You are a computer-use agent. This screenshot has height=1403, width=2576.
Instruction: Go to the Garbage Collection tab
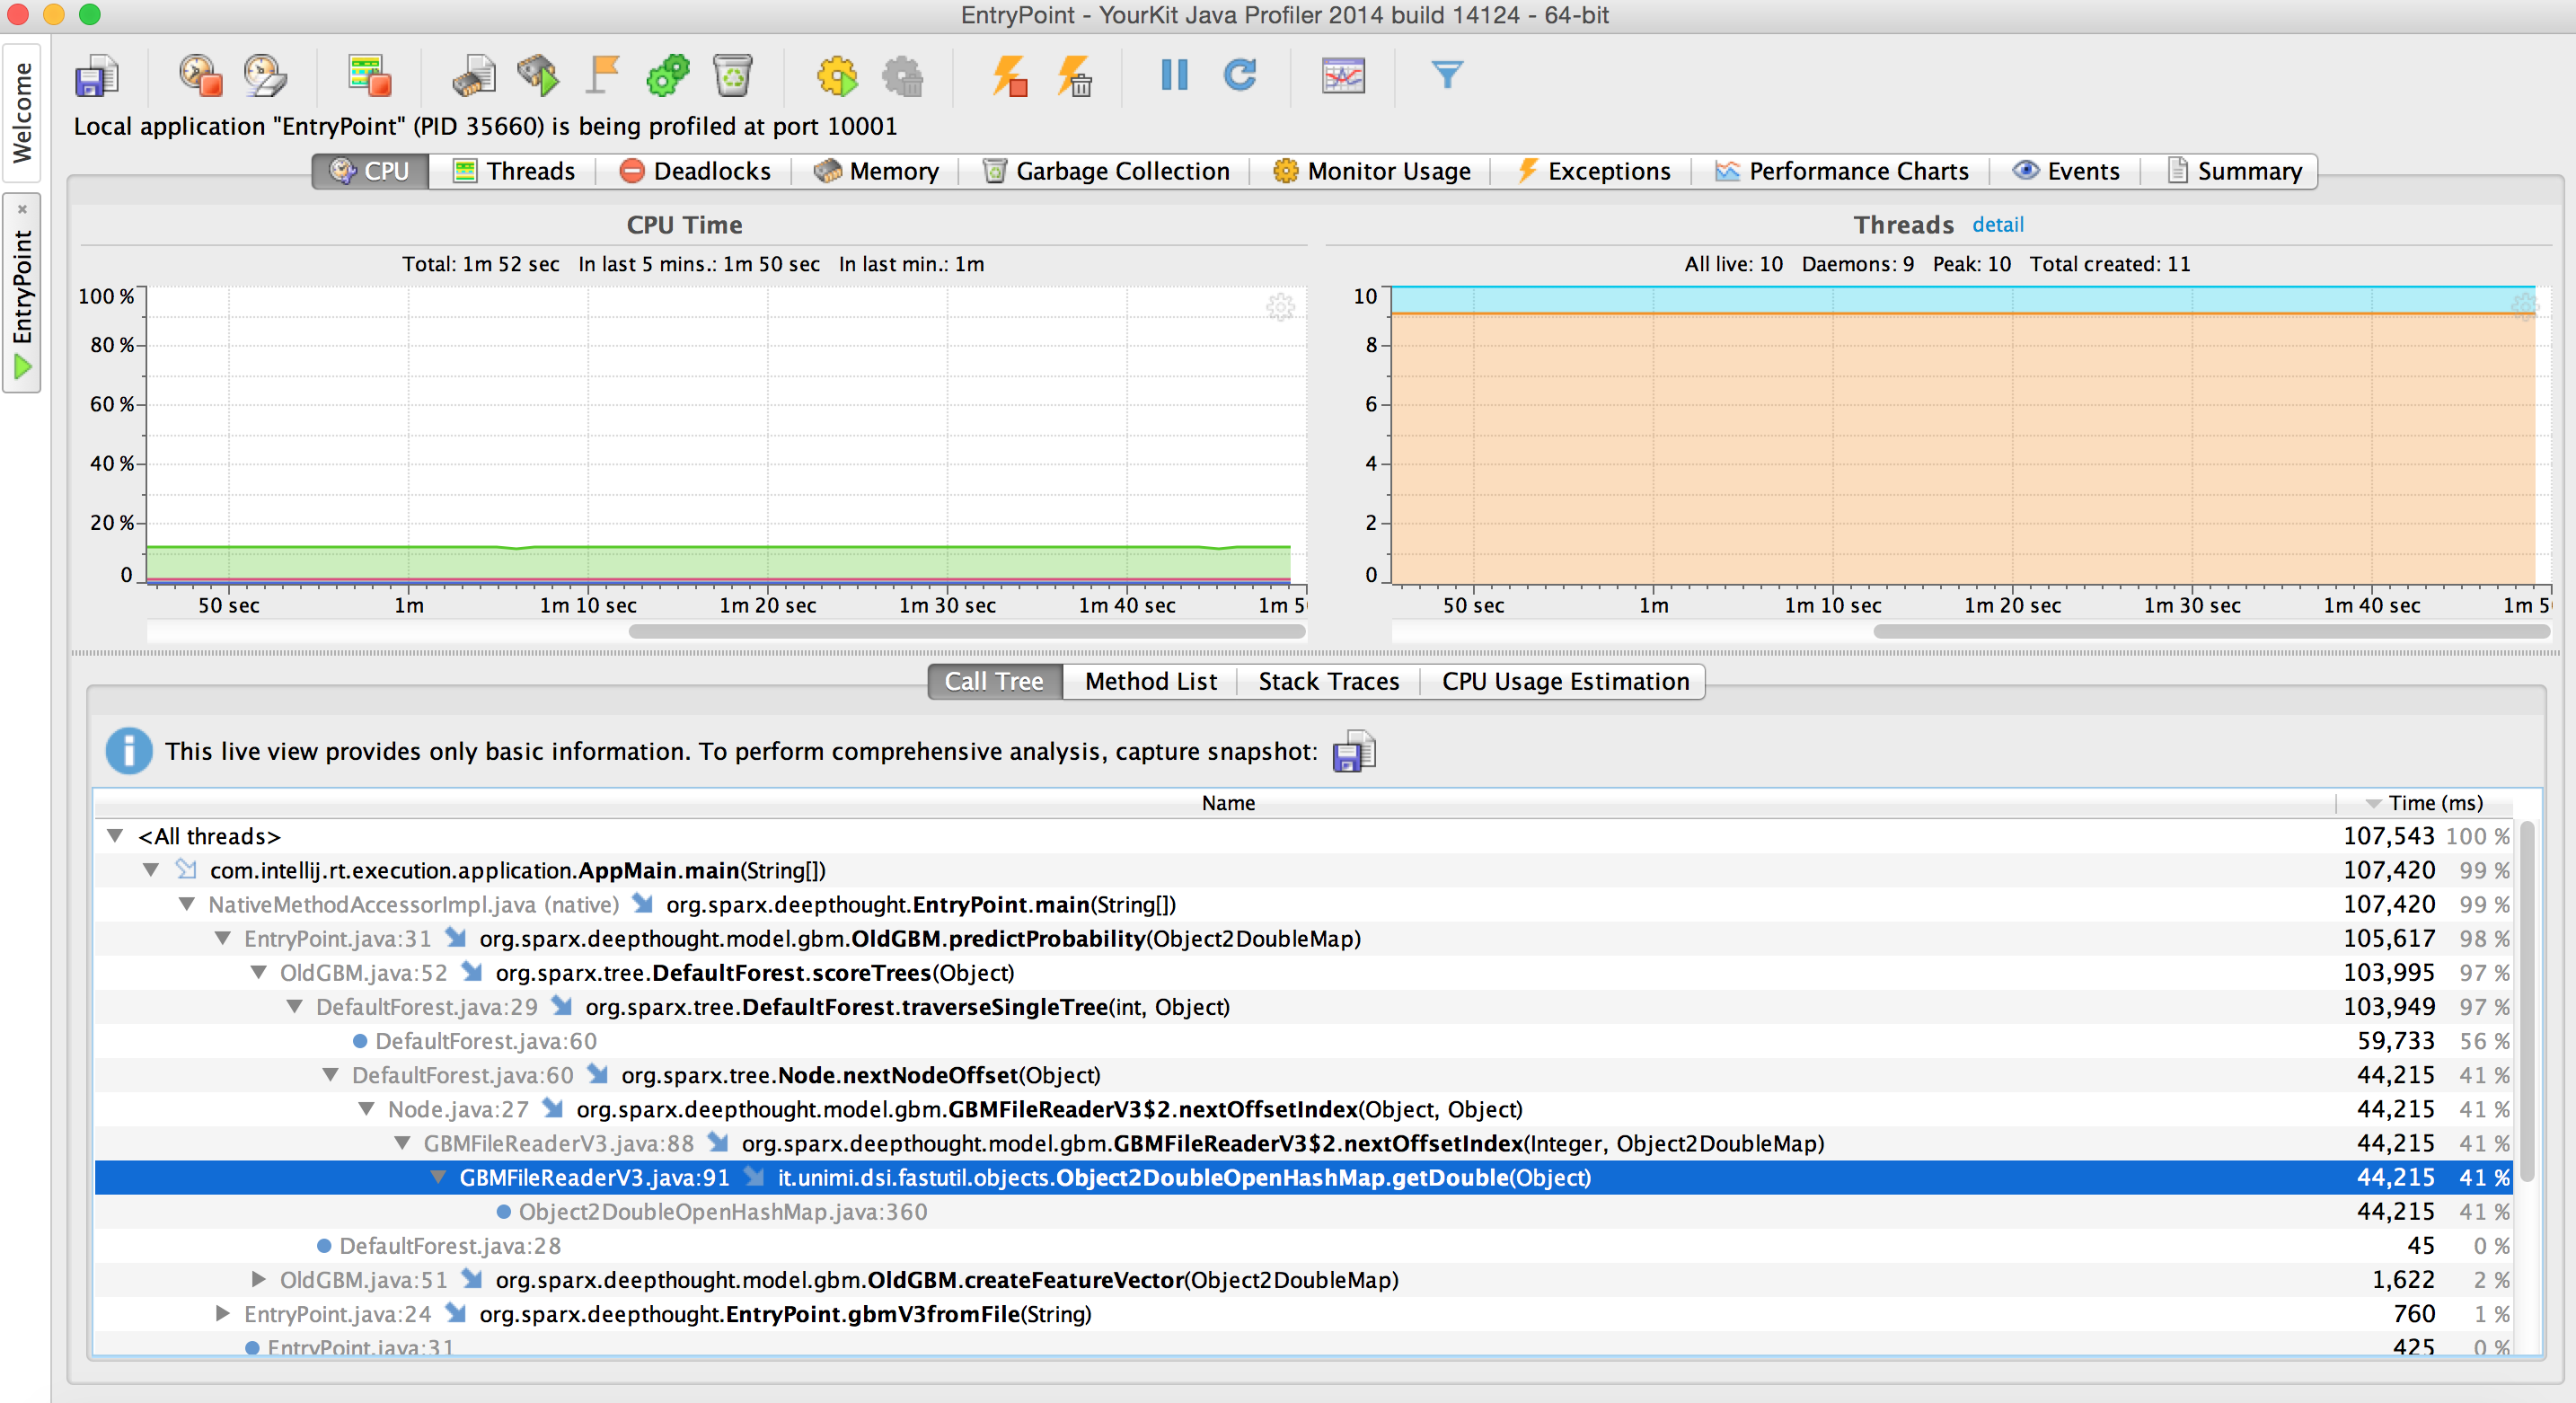pos(1106,171)
